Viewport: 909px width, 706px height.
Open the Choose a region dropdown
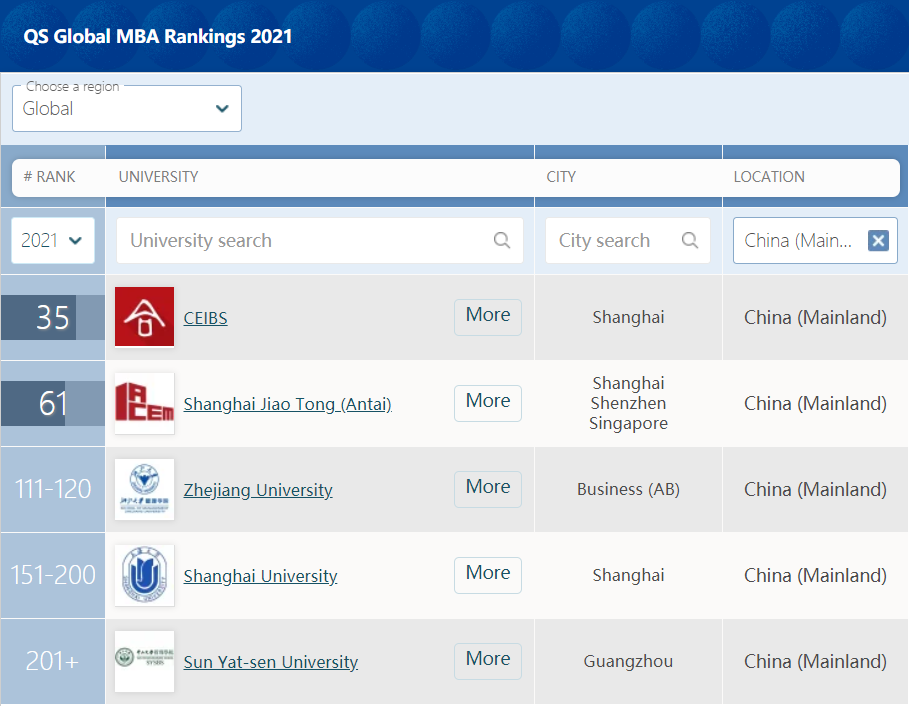coord(127,108)
